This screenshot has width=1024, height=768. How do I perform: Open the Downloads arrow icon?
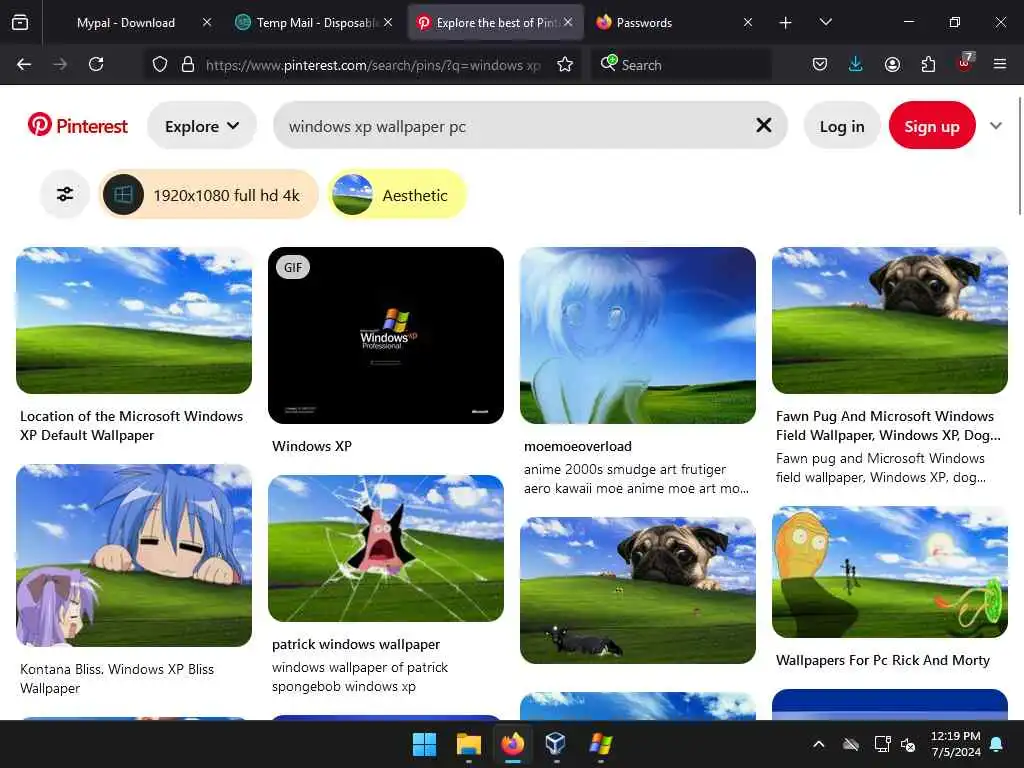pos(856,64)
